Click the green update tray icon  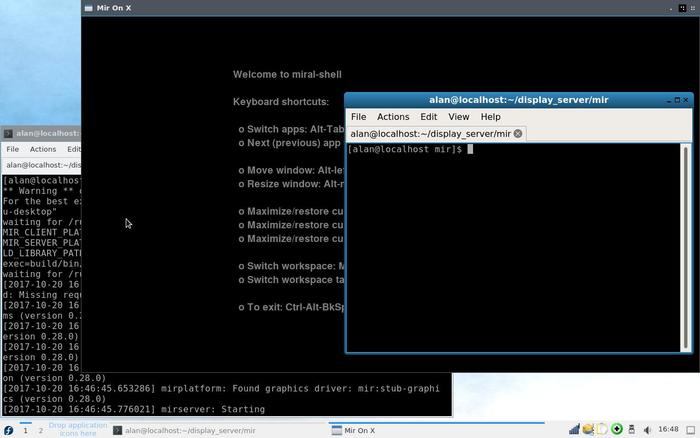[617, 430]
